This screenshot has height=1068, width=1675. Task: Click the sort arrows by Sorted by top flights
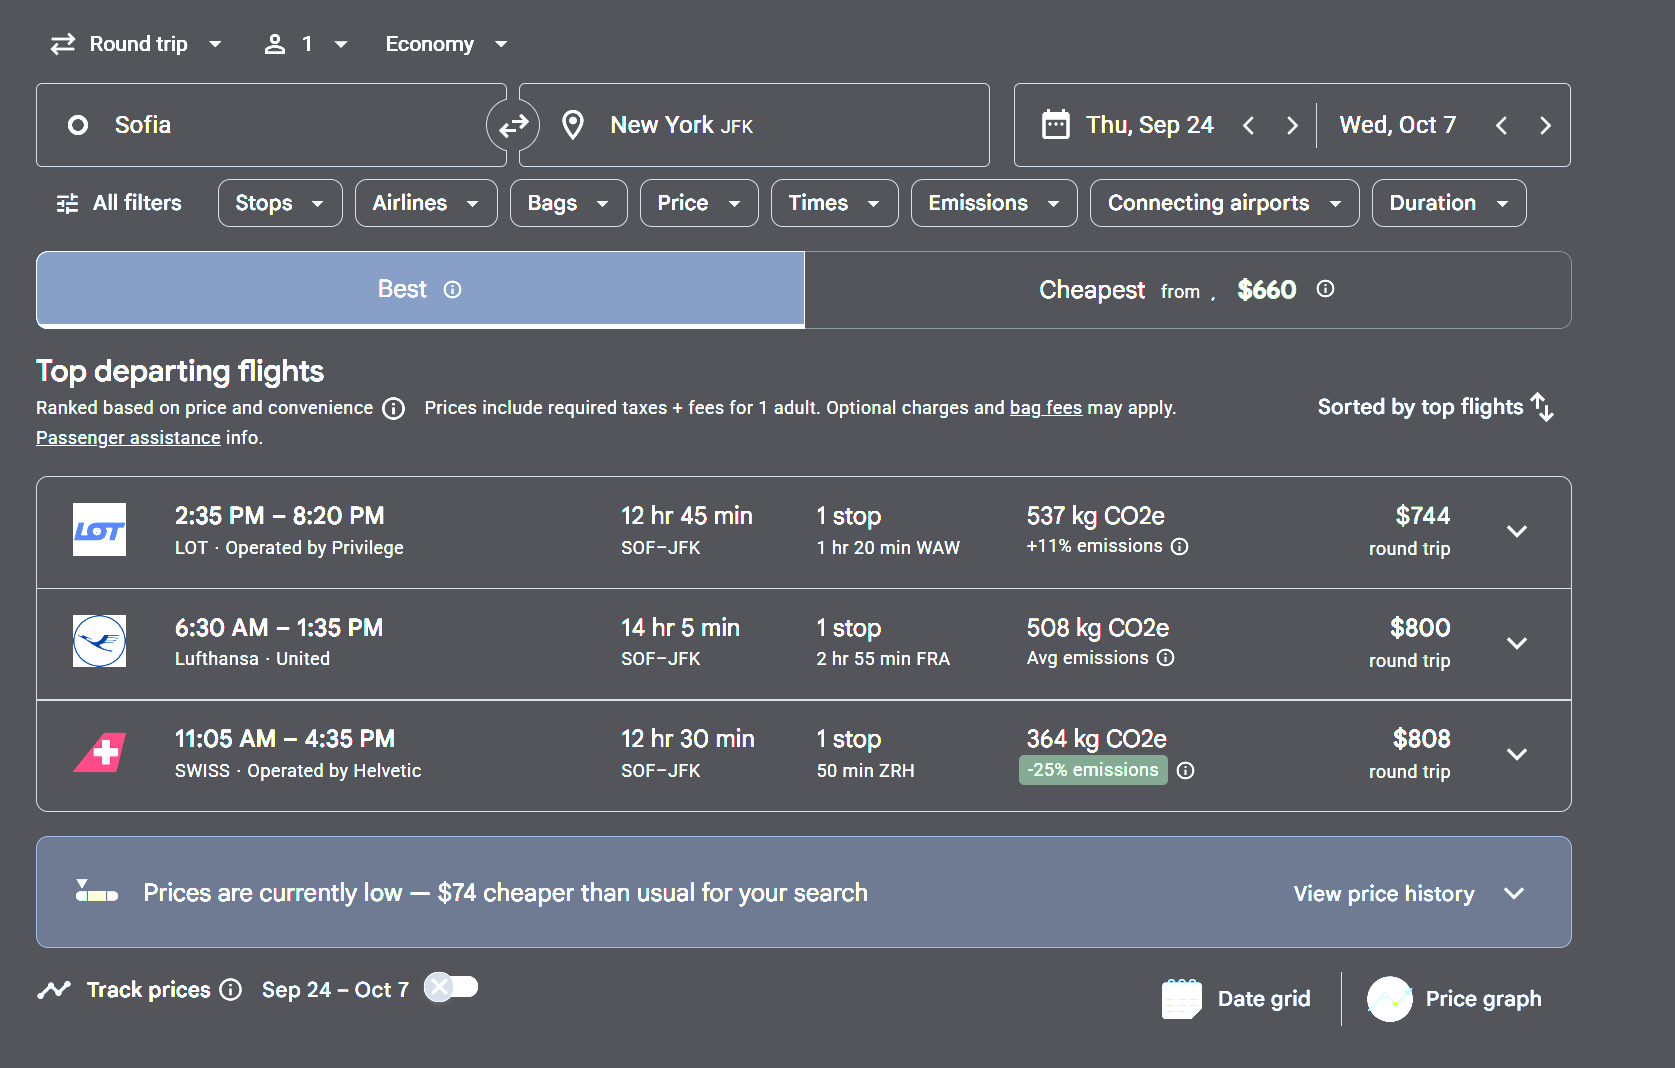click(1543, 407)
